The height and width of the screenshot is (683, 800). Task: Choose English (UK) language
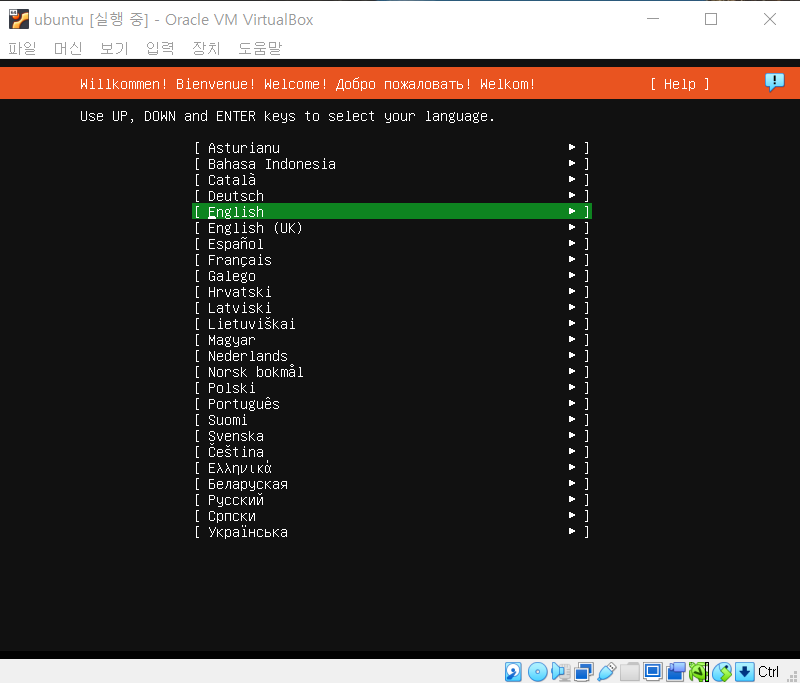click(x=392, y=228)
